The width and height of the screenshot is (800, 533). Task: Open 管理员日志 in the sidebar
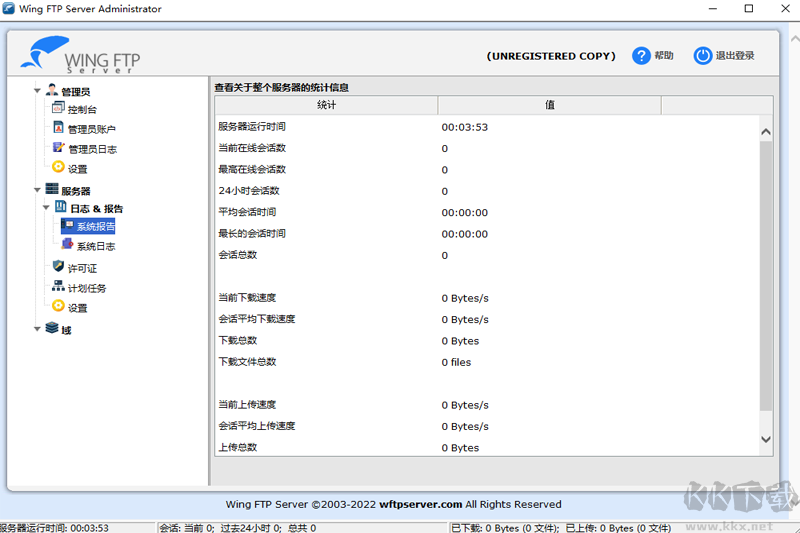[x=92, y=149]
